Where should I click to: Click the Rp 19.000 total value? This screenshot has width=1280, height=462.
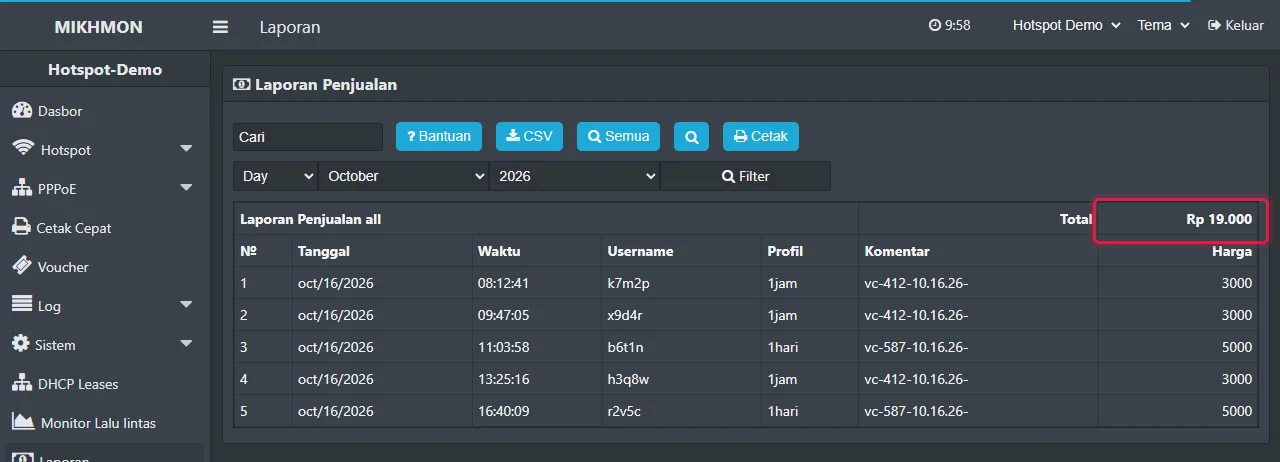1219,219
